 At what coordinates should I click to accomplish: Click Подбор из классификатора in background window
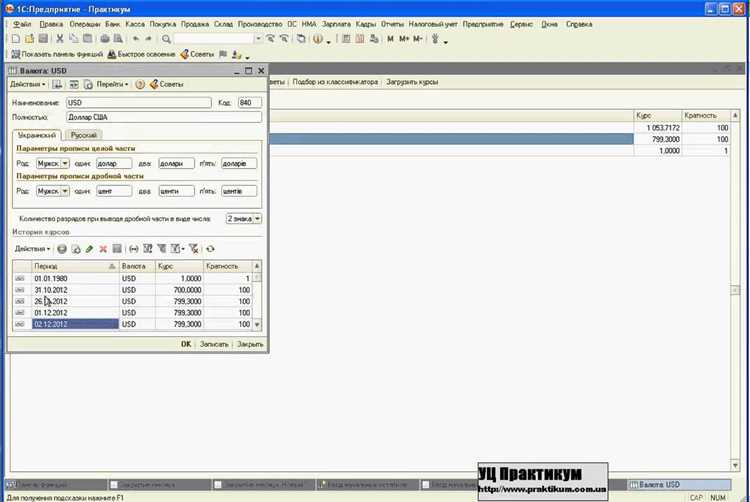(x=335, y=82)
